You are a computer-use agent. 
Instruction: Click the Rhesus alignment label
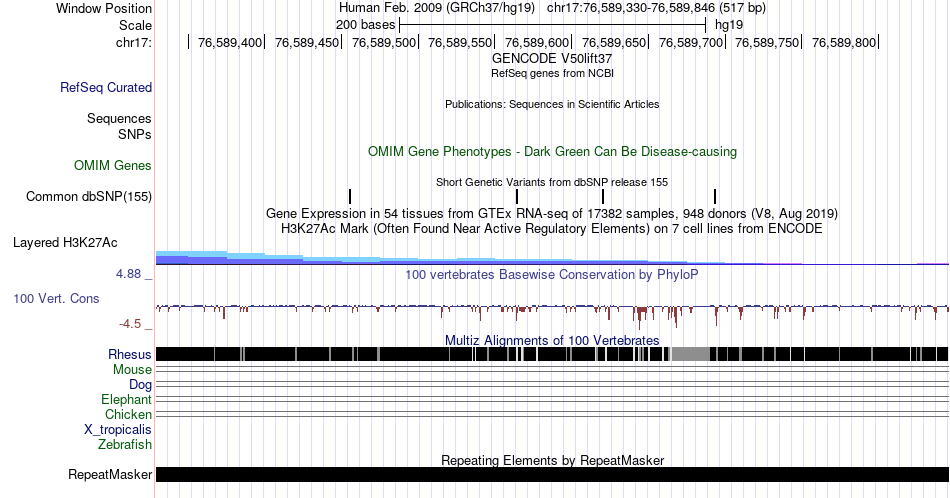pyautogui.click(x=130, y=354)
